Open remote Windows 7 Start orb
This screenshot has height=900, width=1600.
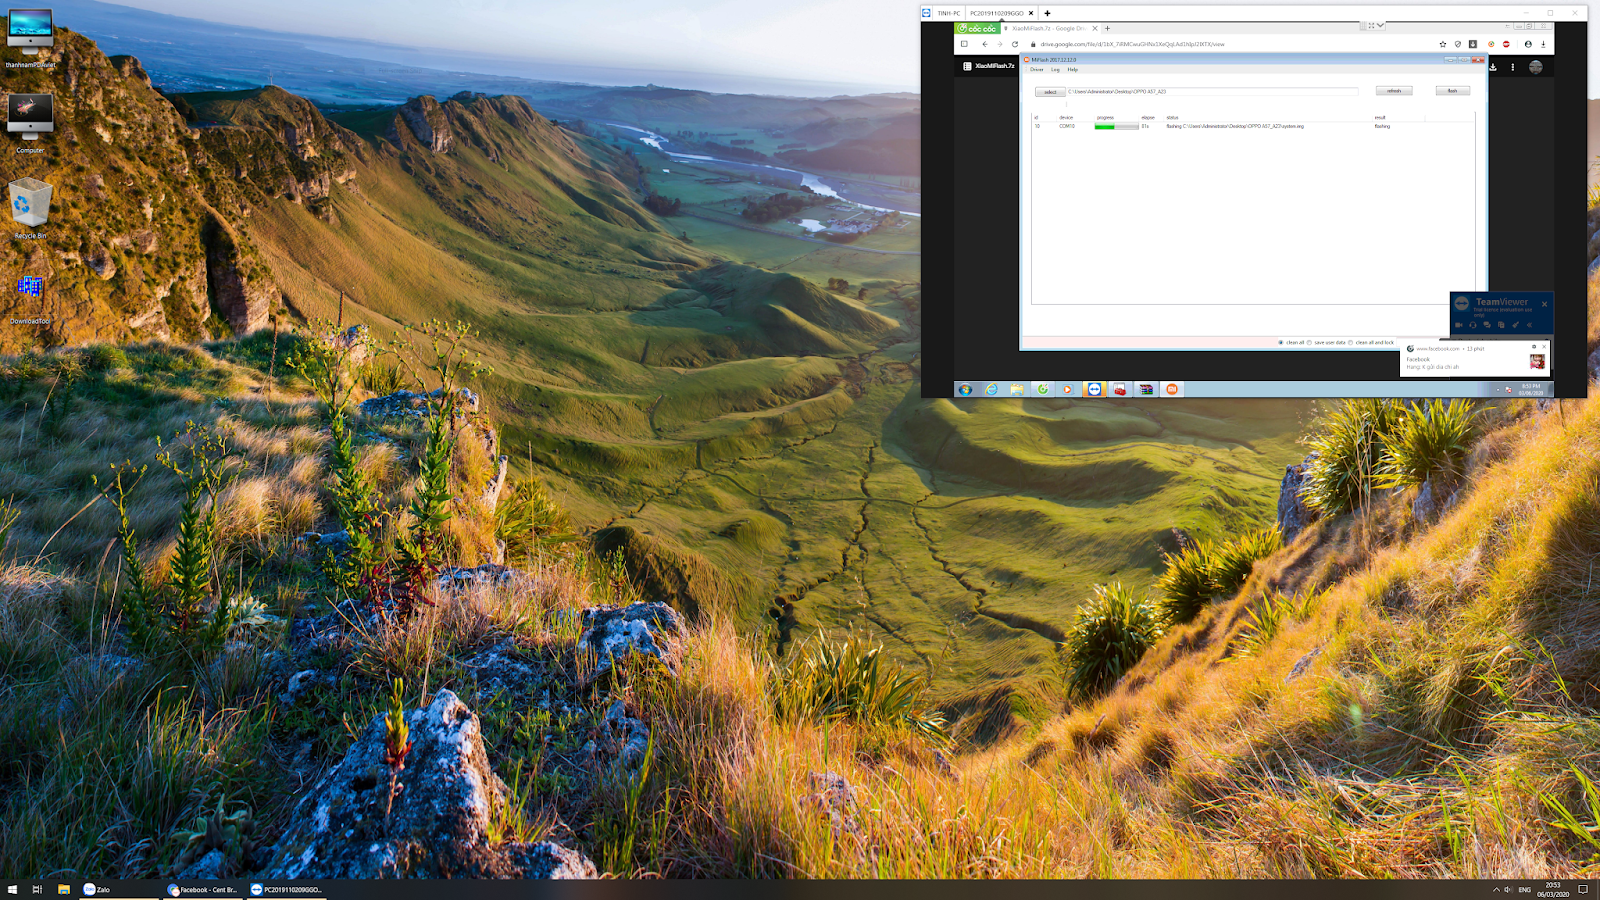click(x=965, y=389)
